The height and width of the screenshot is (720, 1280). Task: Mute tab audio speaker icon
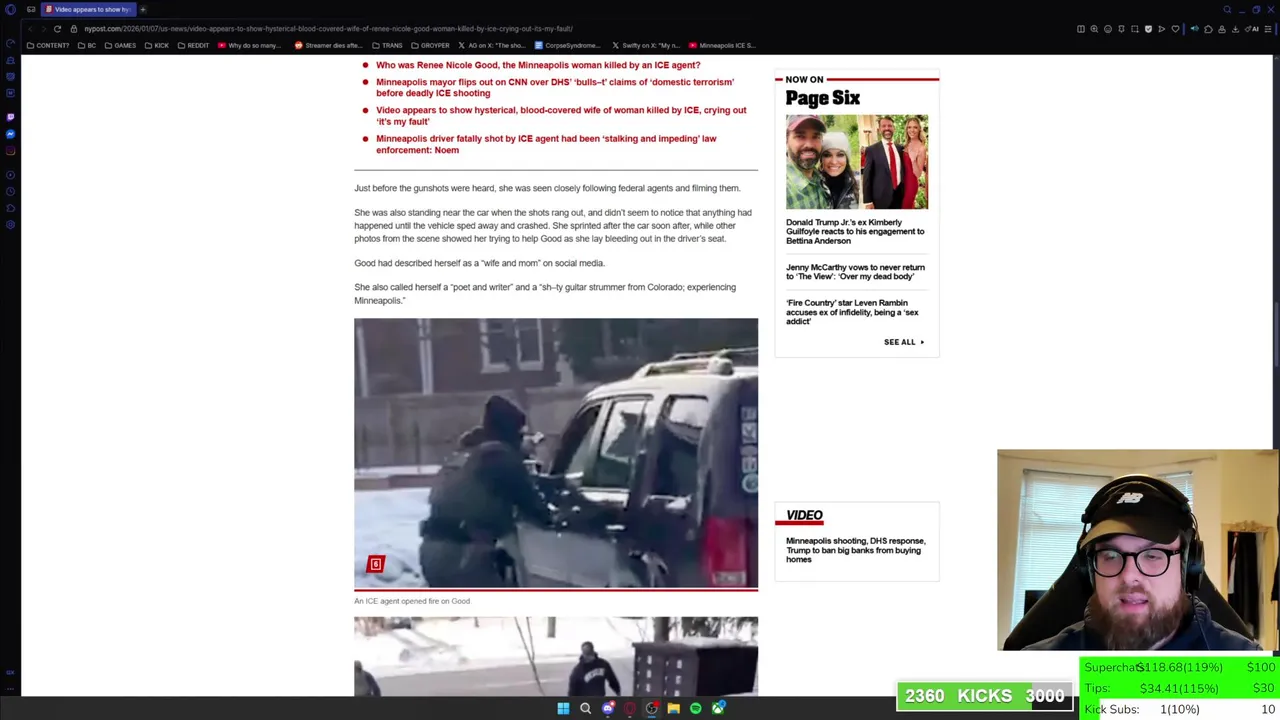point(1195,29)
